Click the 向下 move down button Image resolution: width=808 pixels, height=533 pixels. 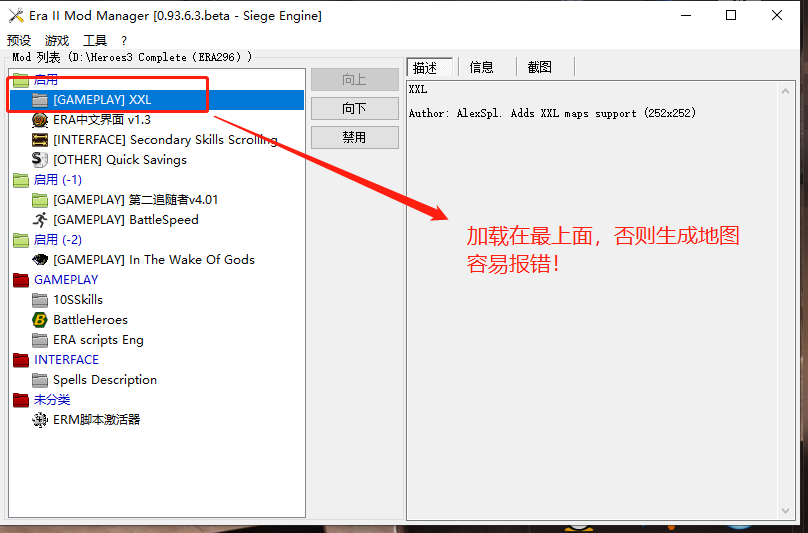(x=355, y=108)
